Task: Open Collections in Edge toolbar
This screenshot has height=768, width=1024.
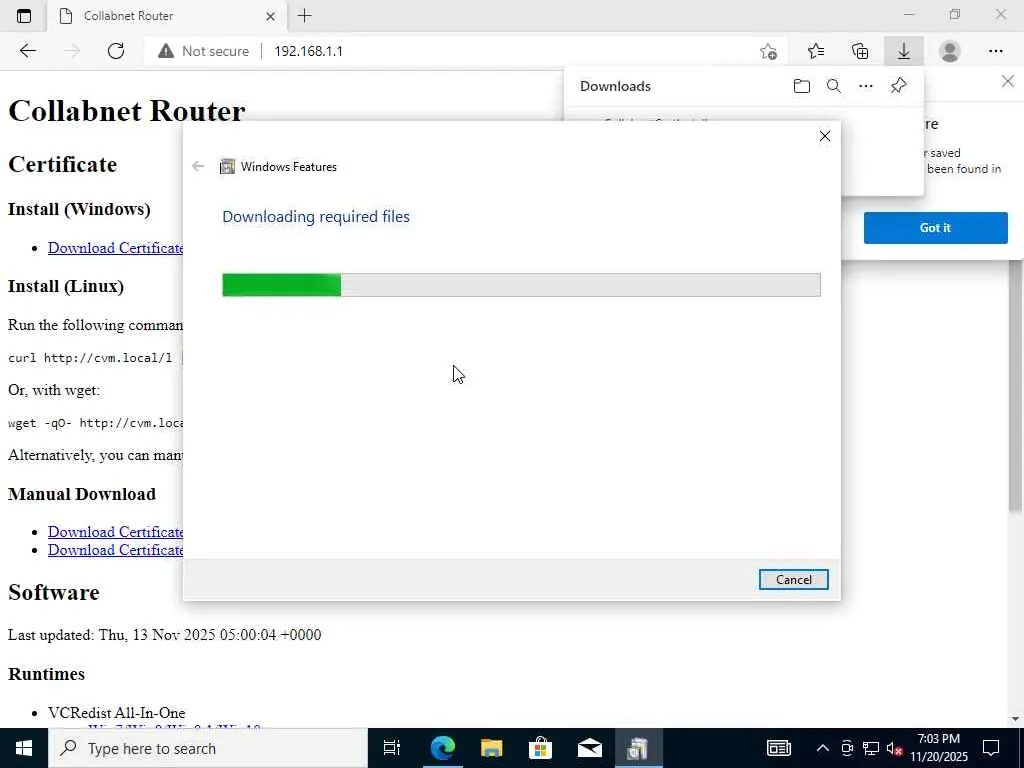Action: coord(860,51)
